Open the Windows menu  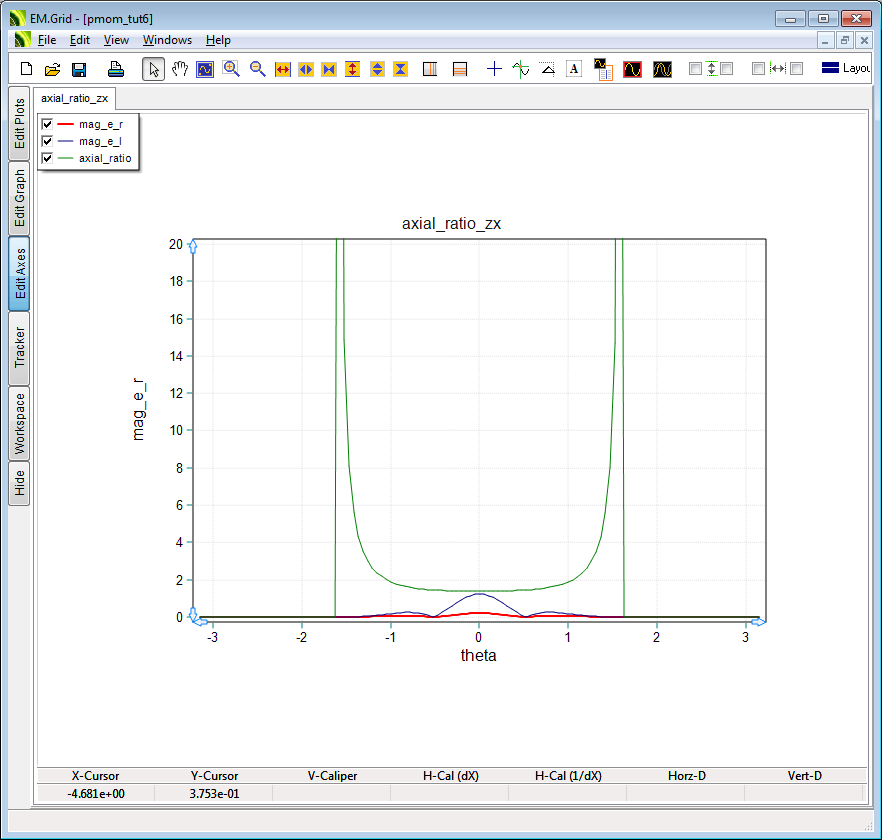coord(167,40)
